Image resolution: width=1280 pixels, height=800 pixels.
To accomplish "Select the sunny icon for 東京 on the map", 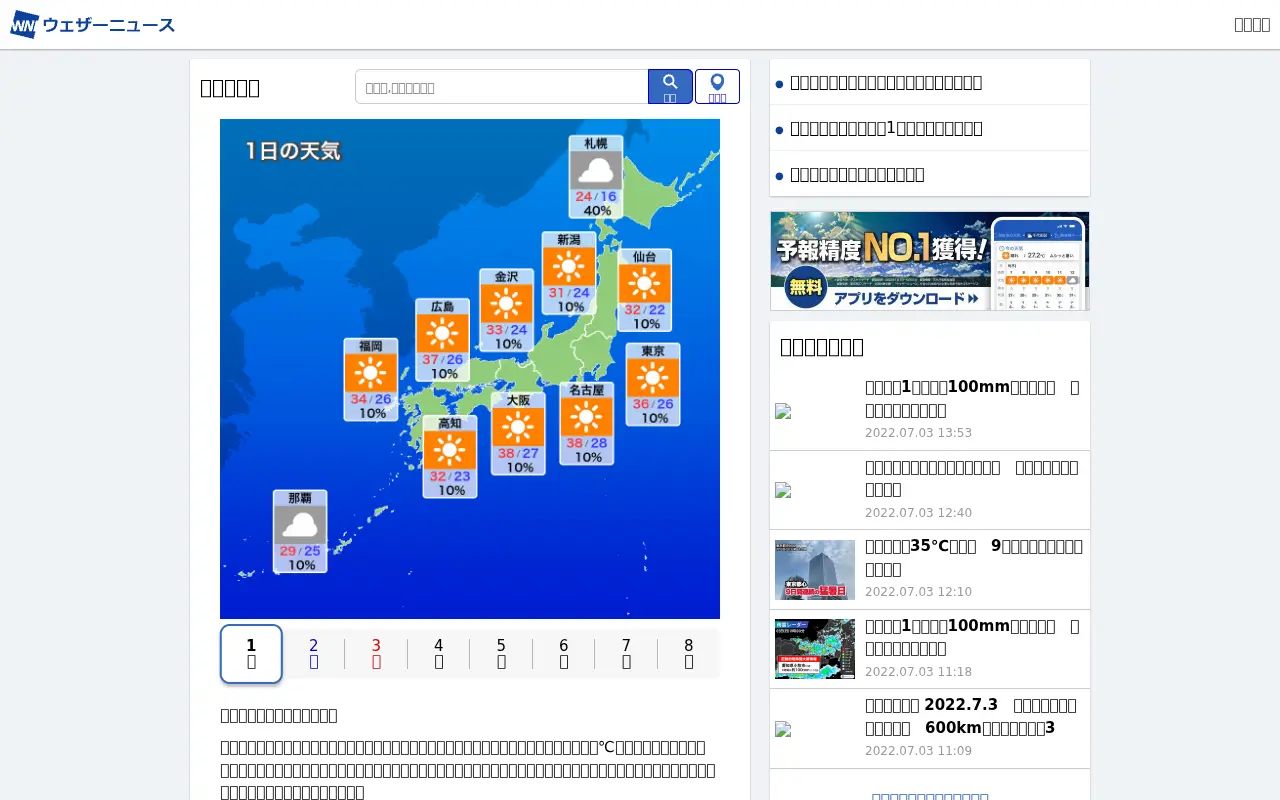I will coord(653,378).
